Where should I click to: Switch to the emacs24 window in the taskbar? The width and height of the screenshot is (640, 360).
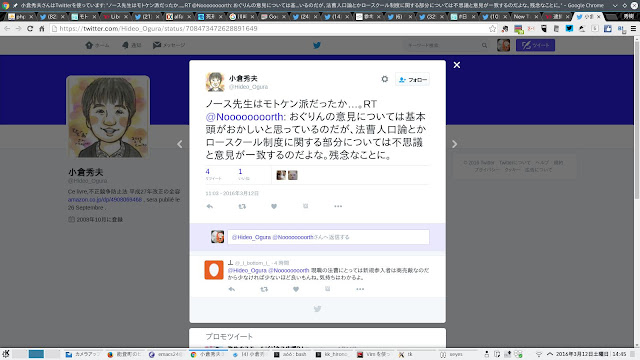pos(166,354)
